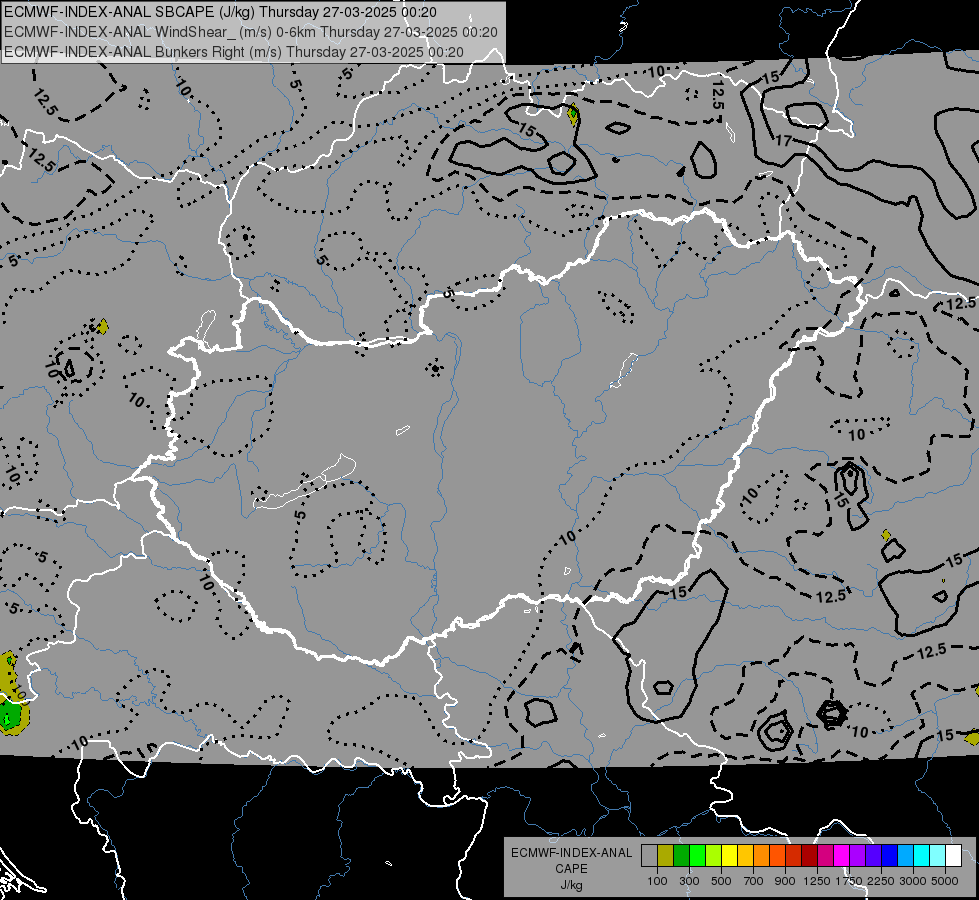The image size is (979, 900).
Task: Click the legend title ECMWF-INDEX-ANAL
Action: click(x=571, y=853)
